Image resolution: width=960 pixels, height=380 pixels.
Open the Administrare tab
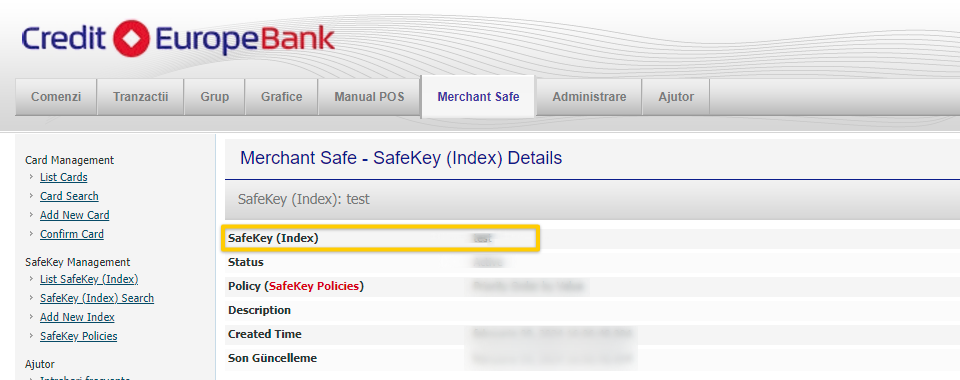589,97
